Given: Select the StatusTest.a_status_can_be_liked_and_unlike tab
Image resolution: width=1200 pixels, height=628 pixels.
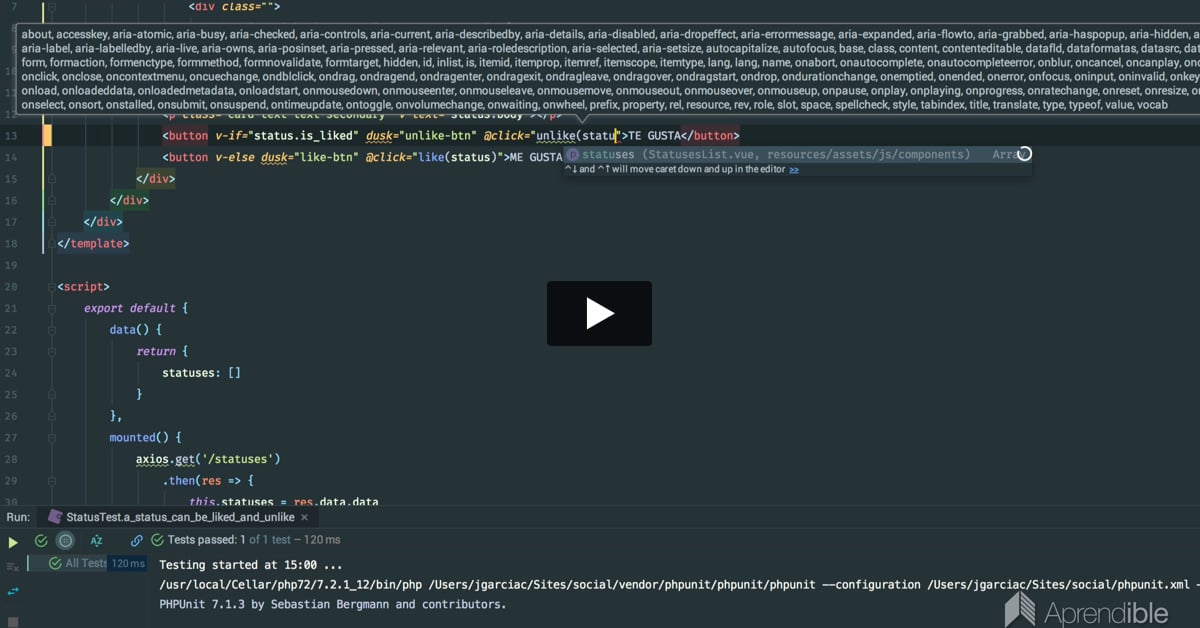Looking at the screenshot, I should pyautogui.click(x=180, y=517).
